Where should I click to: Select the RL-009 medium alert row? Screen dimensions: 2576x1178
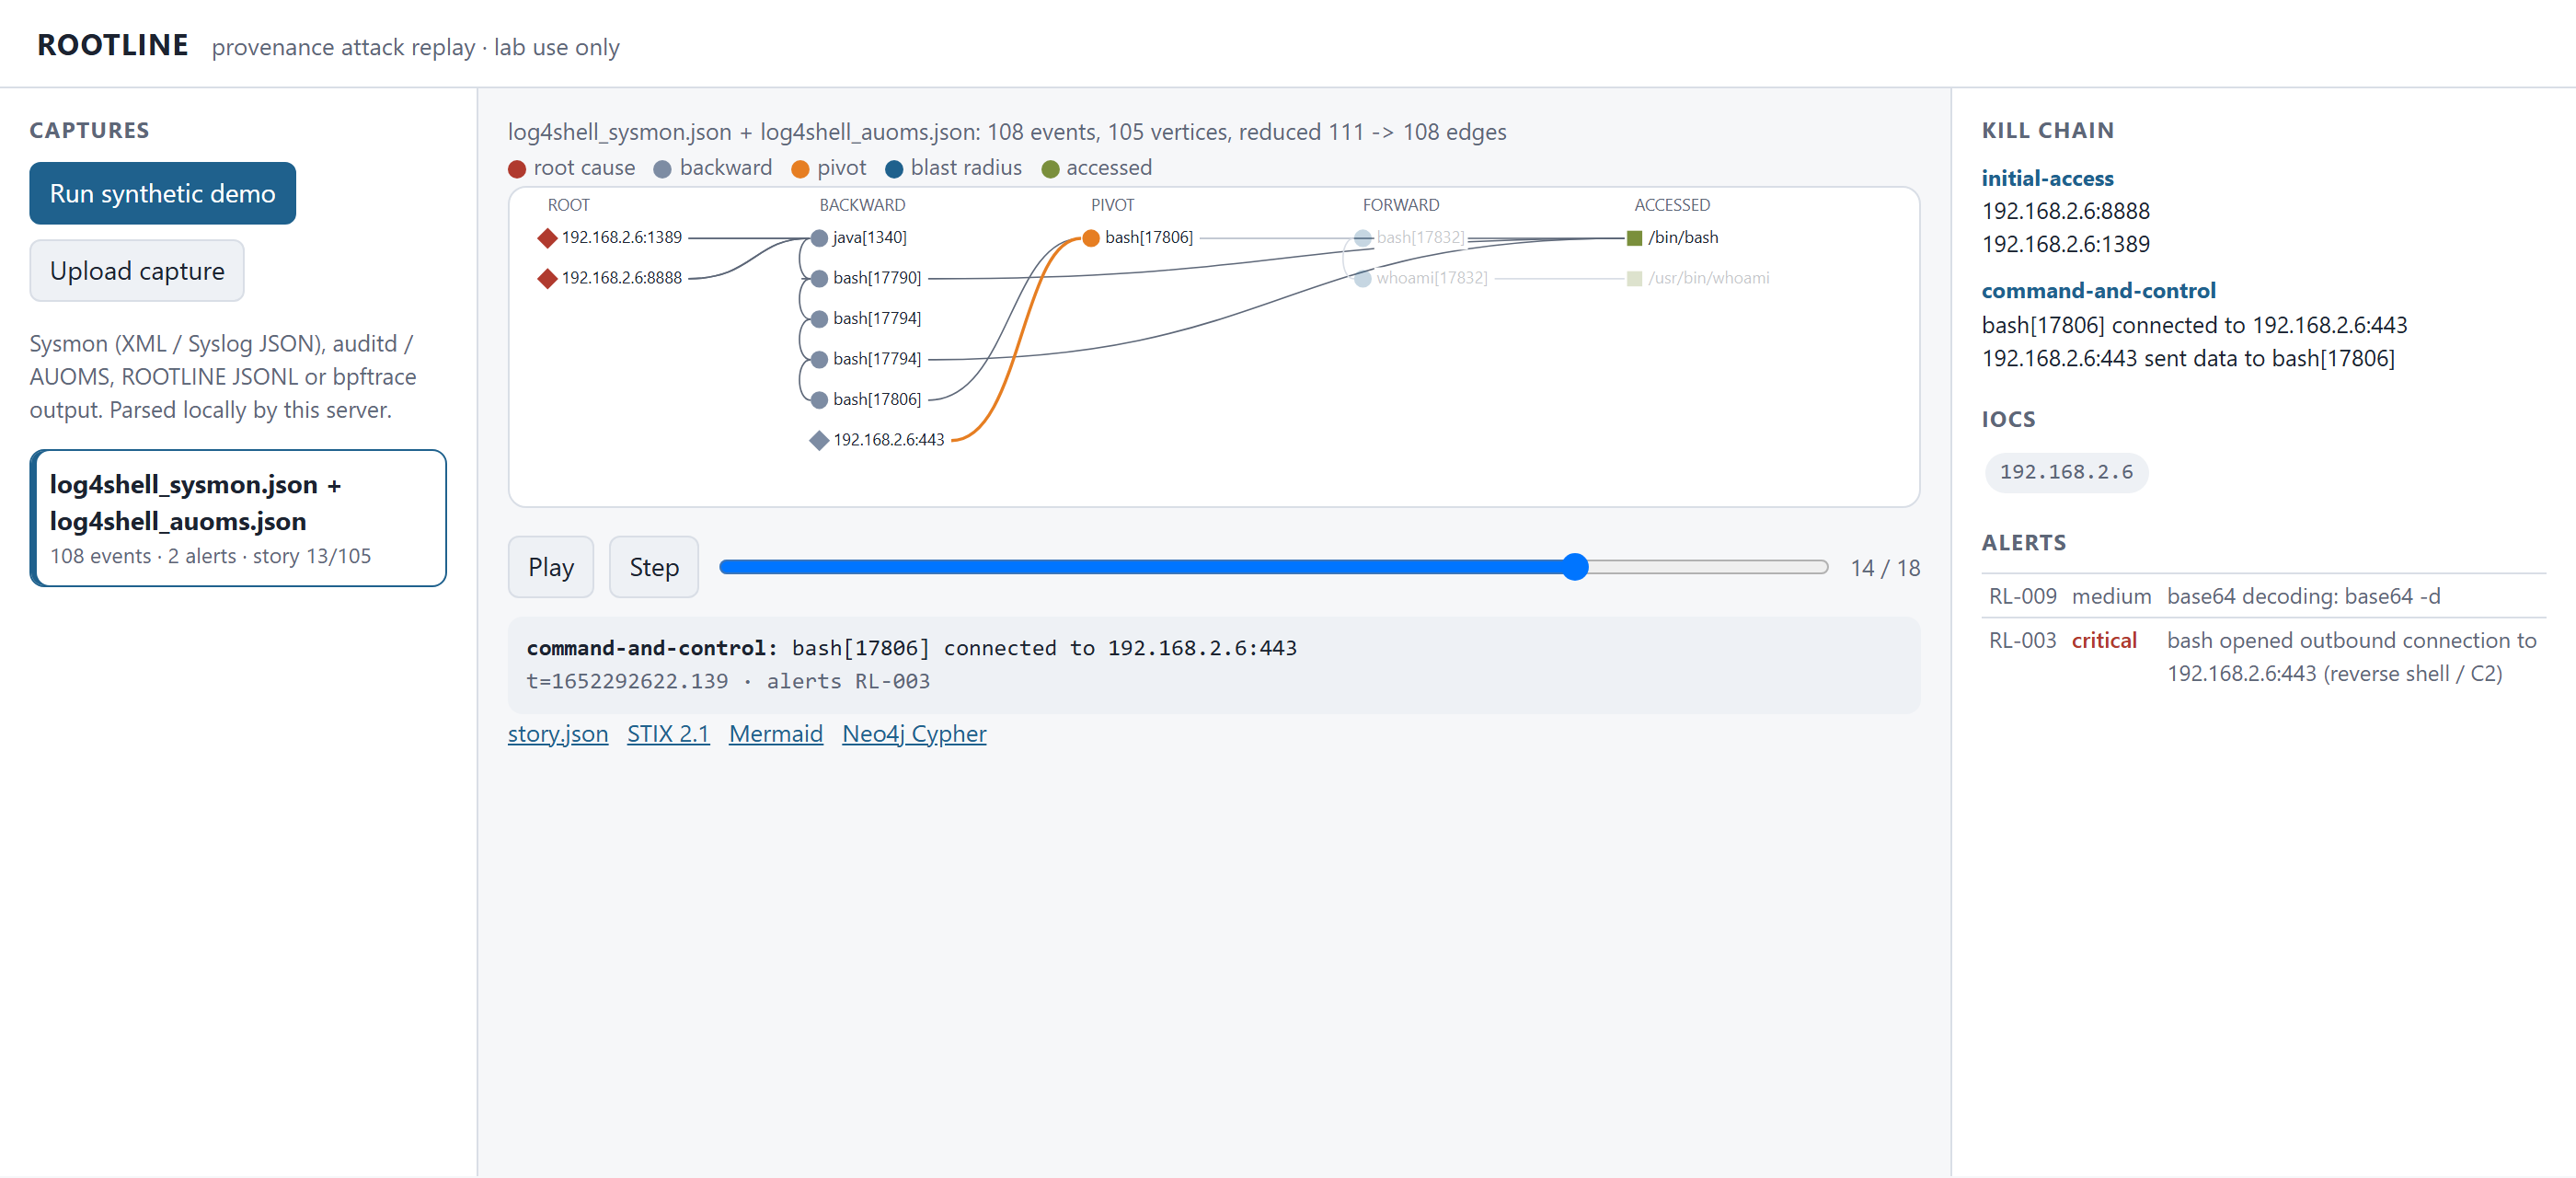point(2264,596)
